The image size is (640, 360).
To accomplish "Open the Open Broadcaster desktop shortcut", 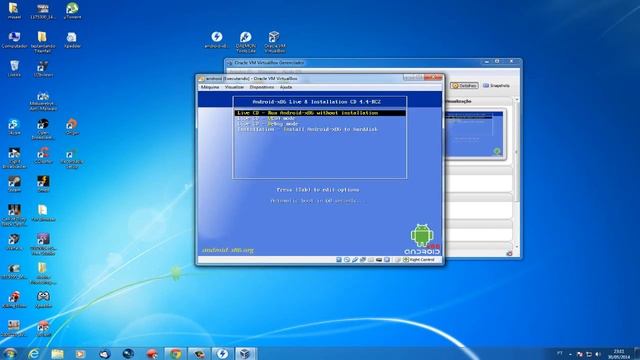I will (43, 129).
